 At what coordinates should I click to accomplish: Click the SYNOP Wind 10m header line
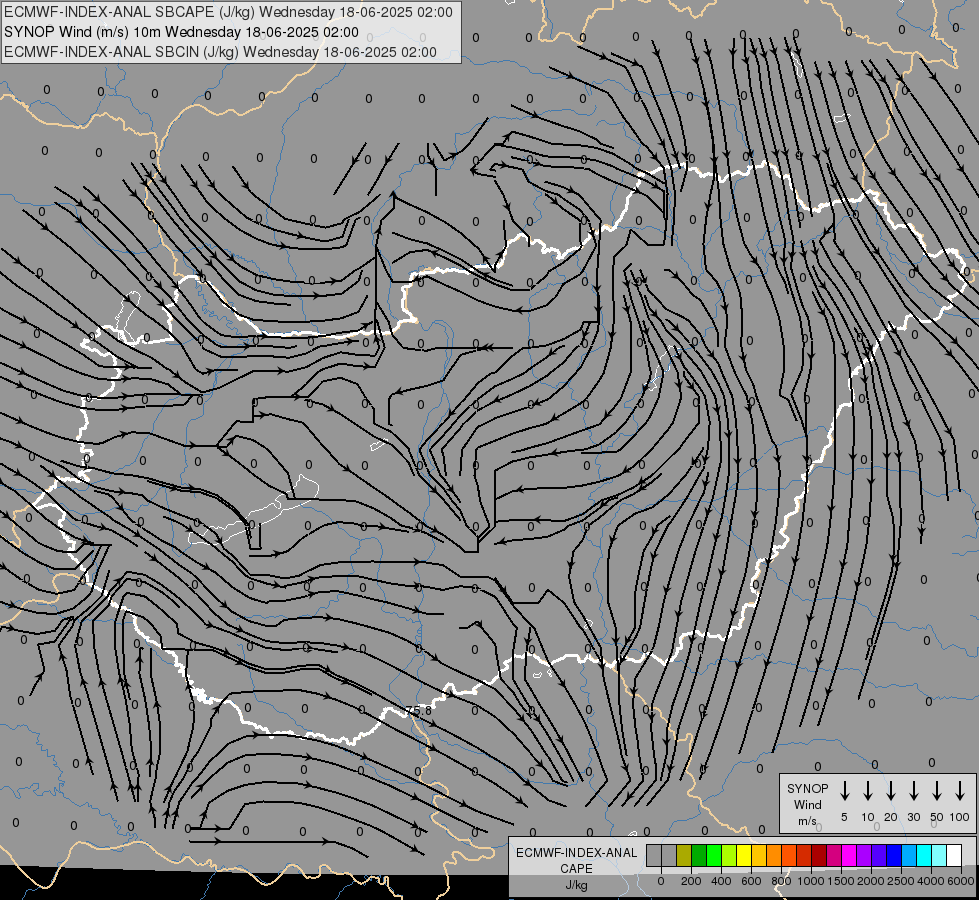181,32
